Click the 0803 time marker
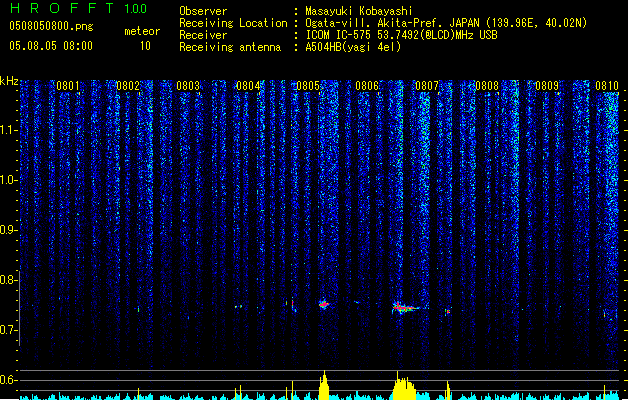The image size is (629, 400). pos(188,86)
